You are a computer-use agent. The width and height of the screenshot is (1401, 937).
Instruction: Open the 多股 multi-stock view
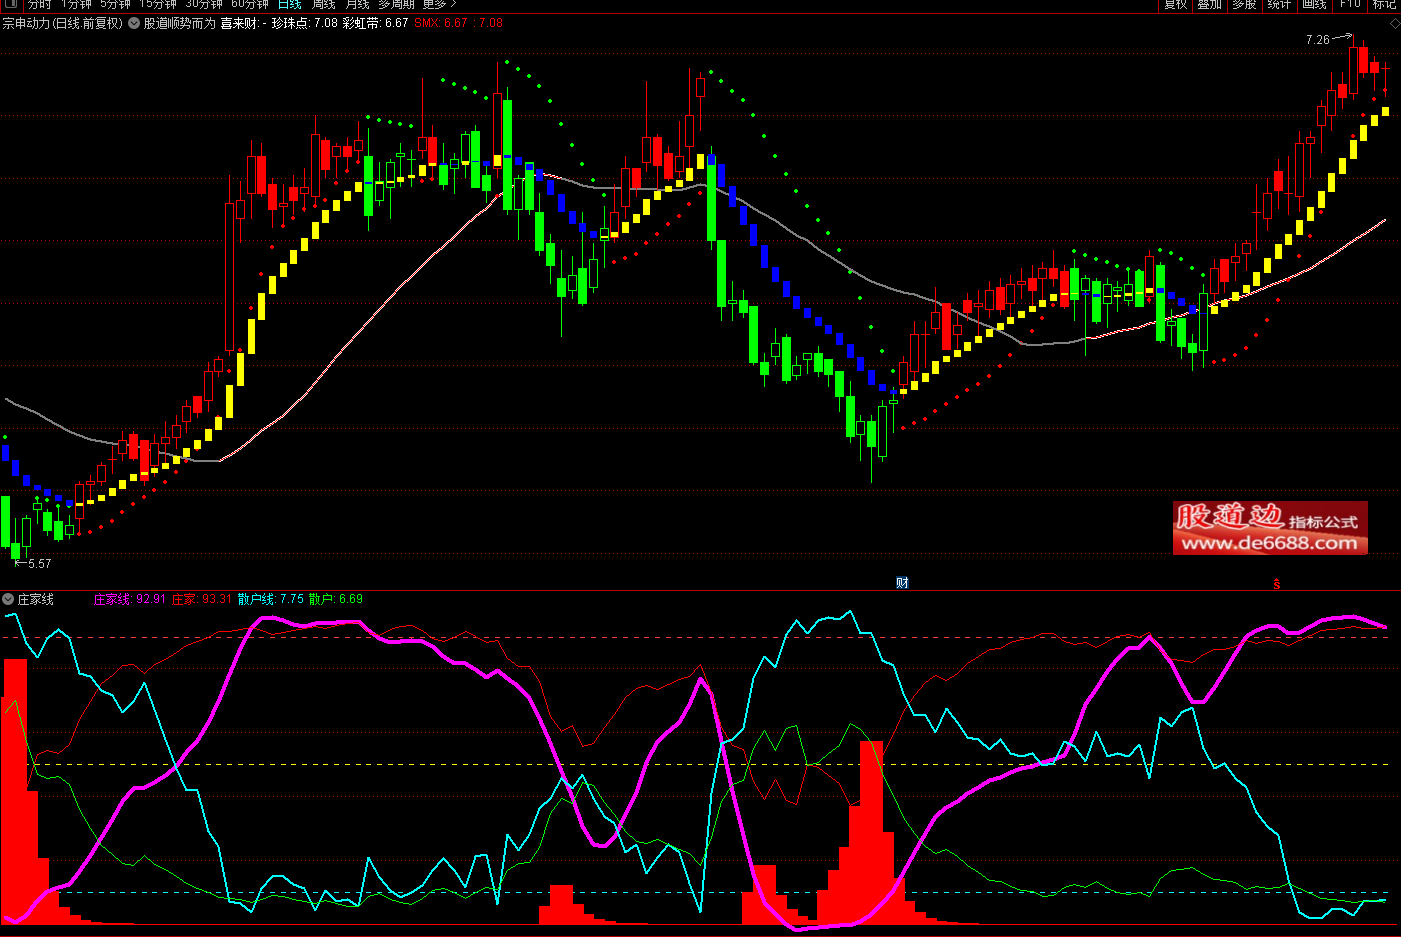1244,4
